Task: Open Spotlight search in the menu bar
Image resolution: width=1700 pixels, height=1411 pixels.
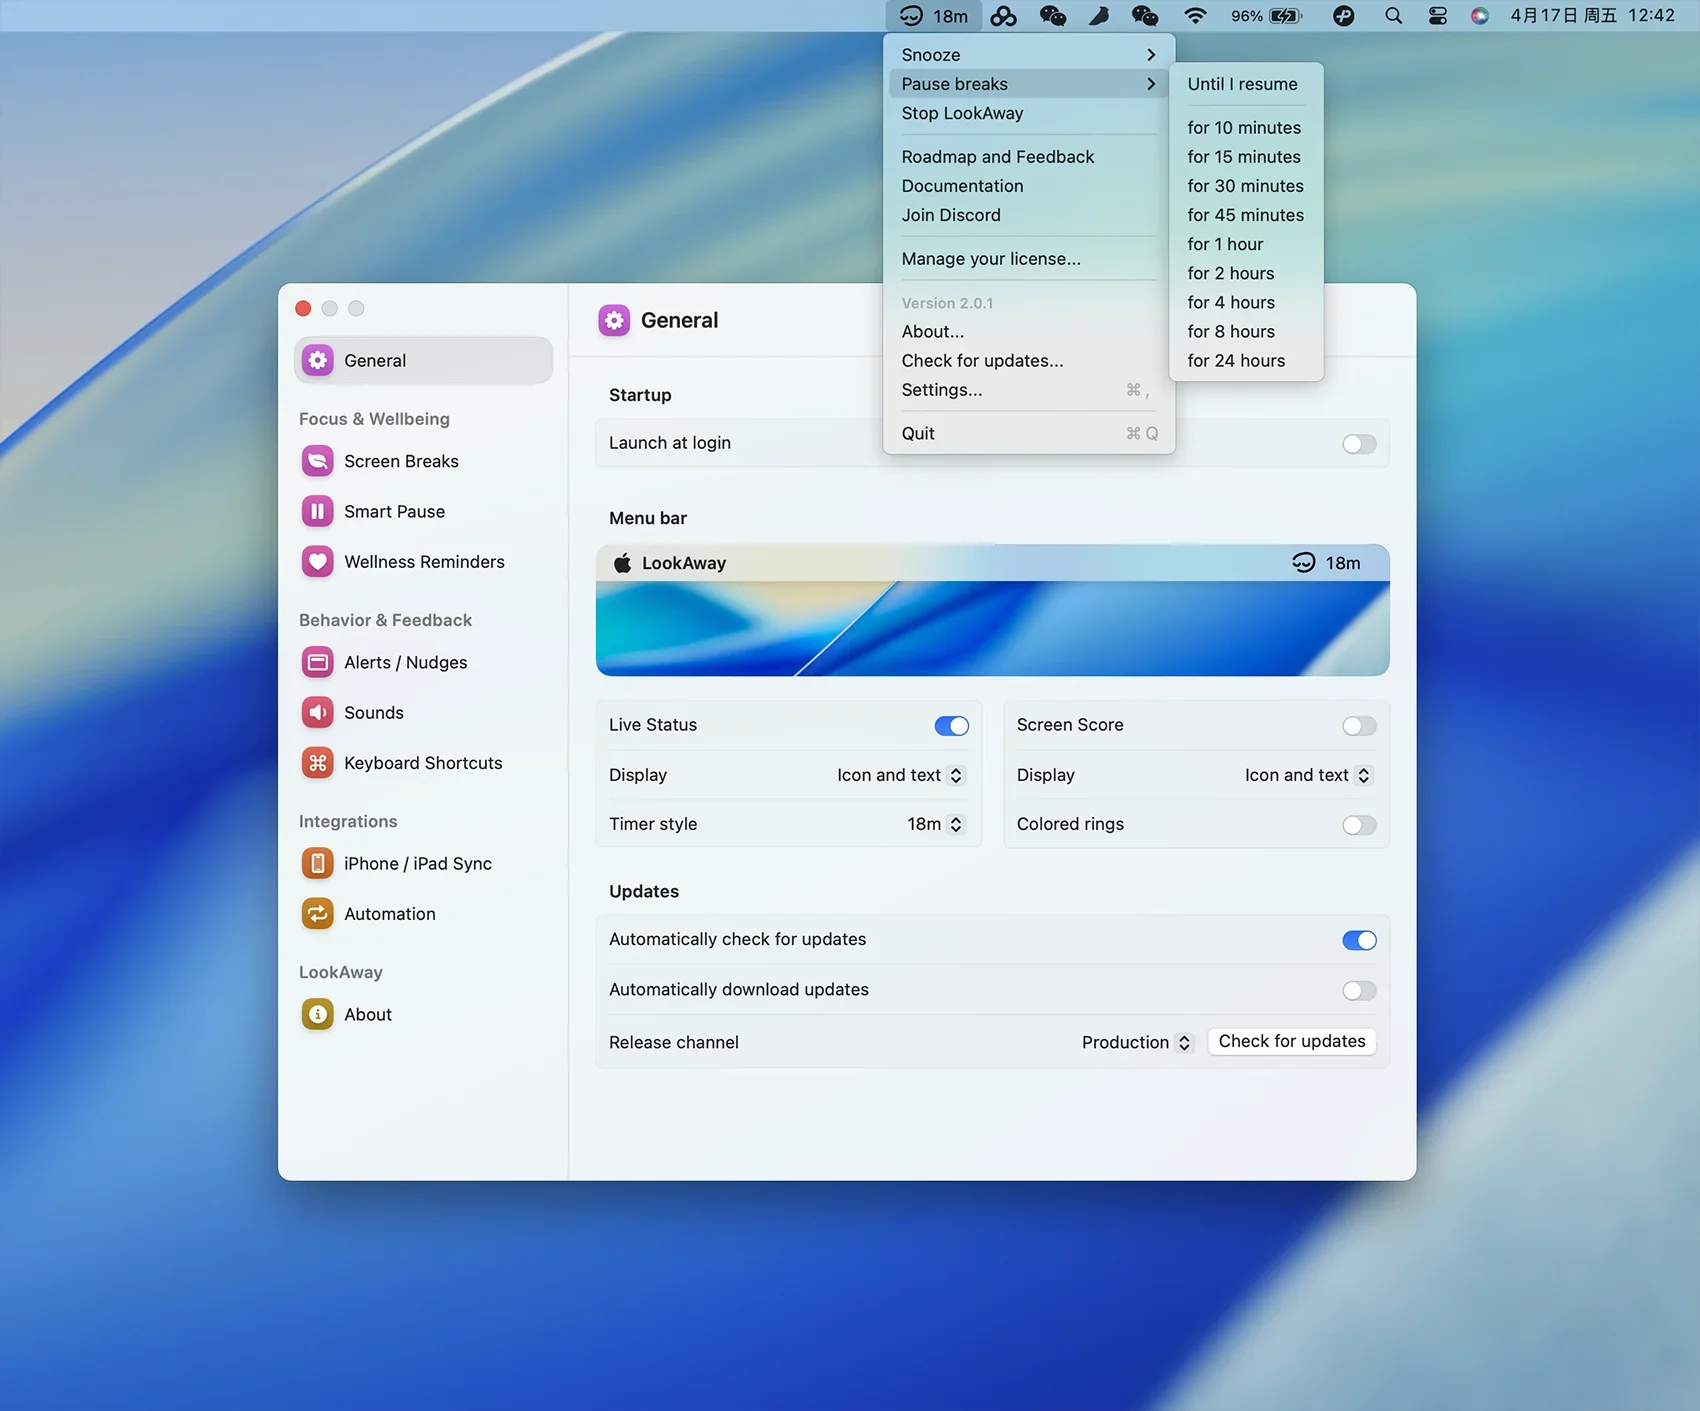Action: (1393, 16)
